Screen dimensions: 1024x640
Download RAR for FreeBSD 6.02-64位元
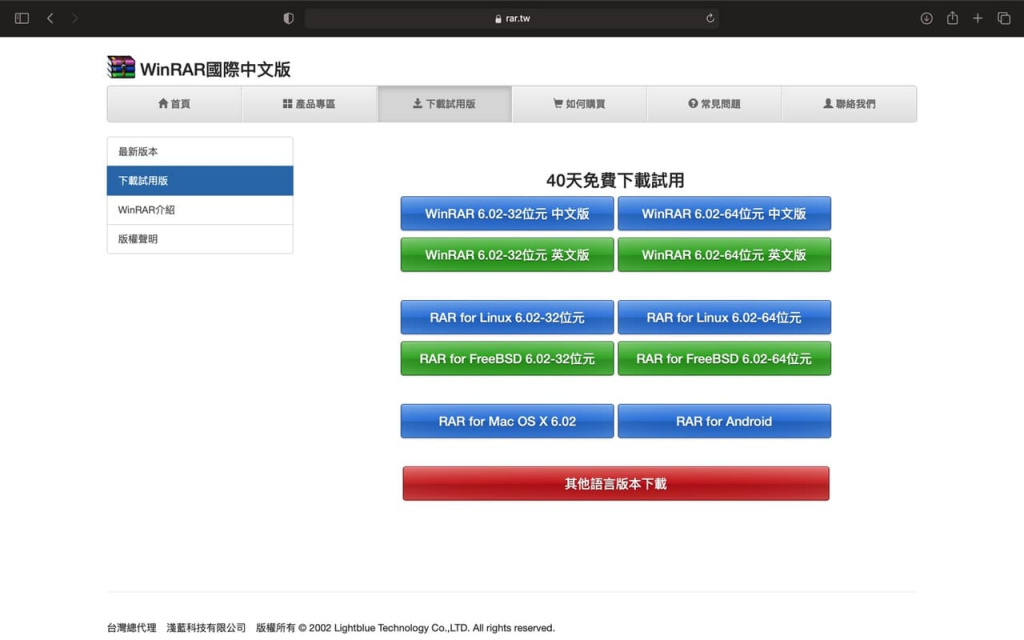tap(724, 359)
